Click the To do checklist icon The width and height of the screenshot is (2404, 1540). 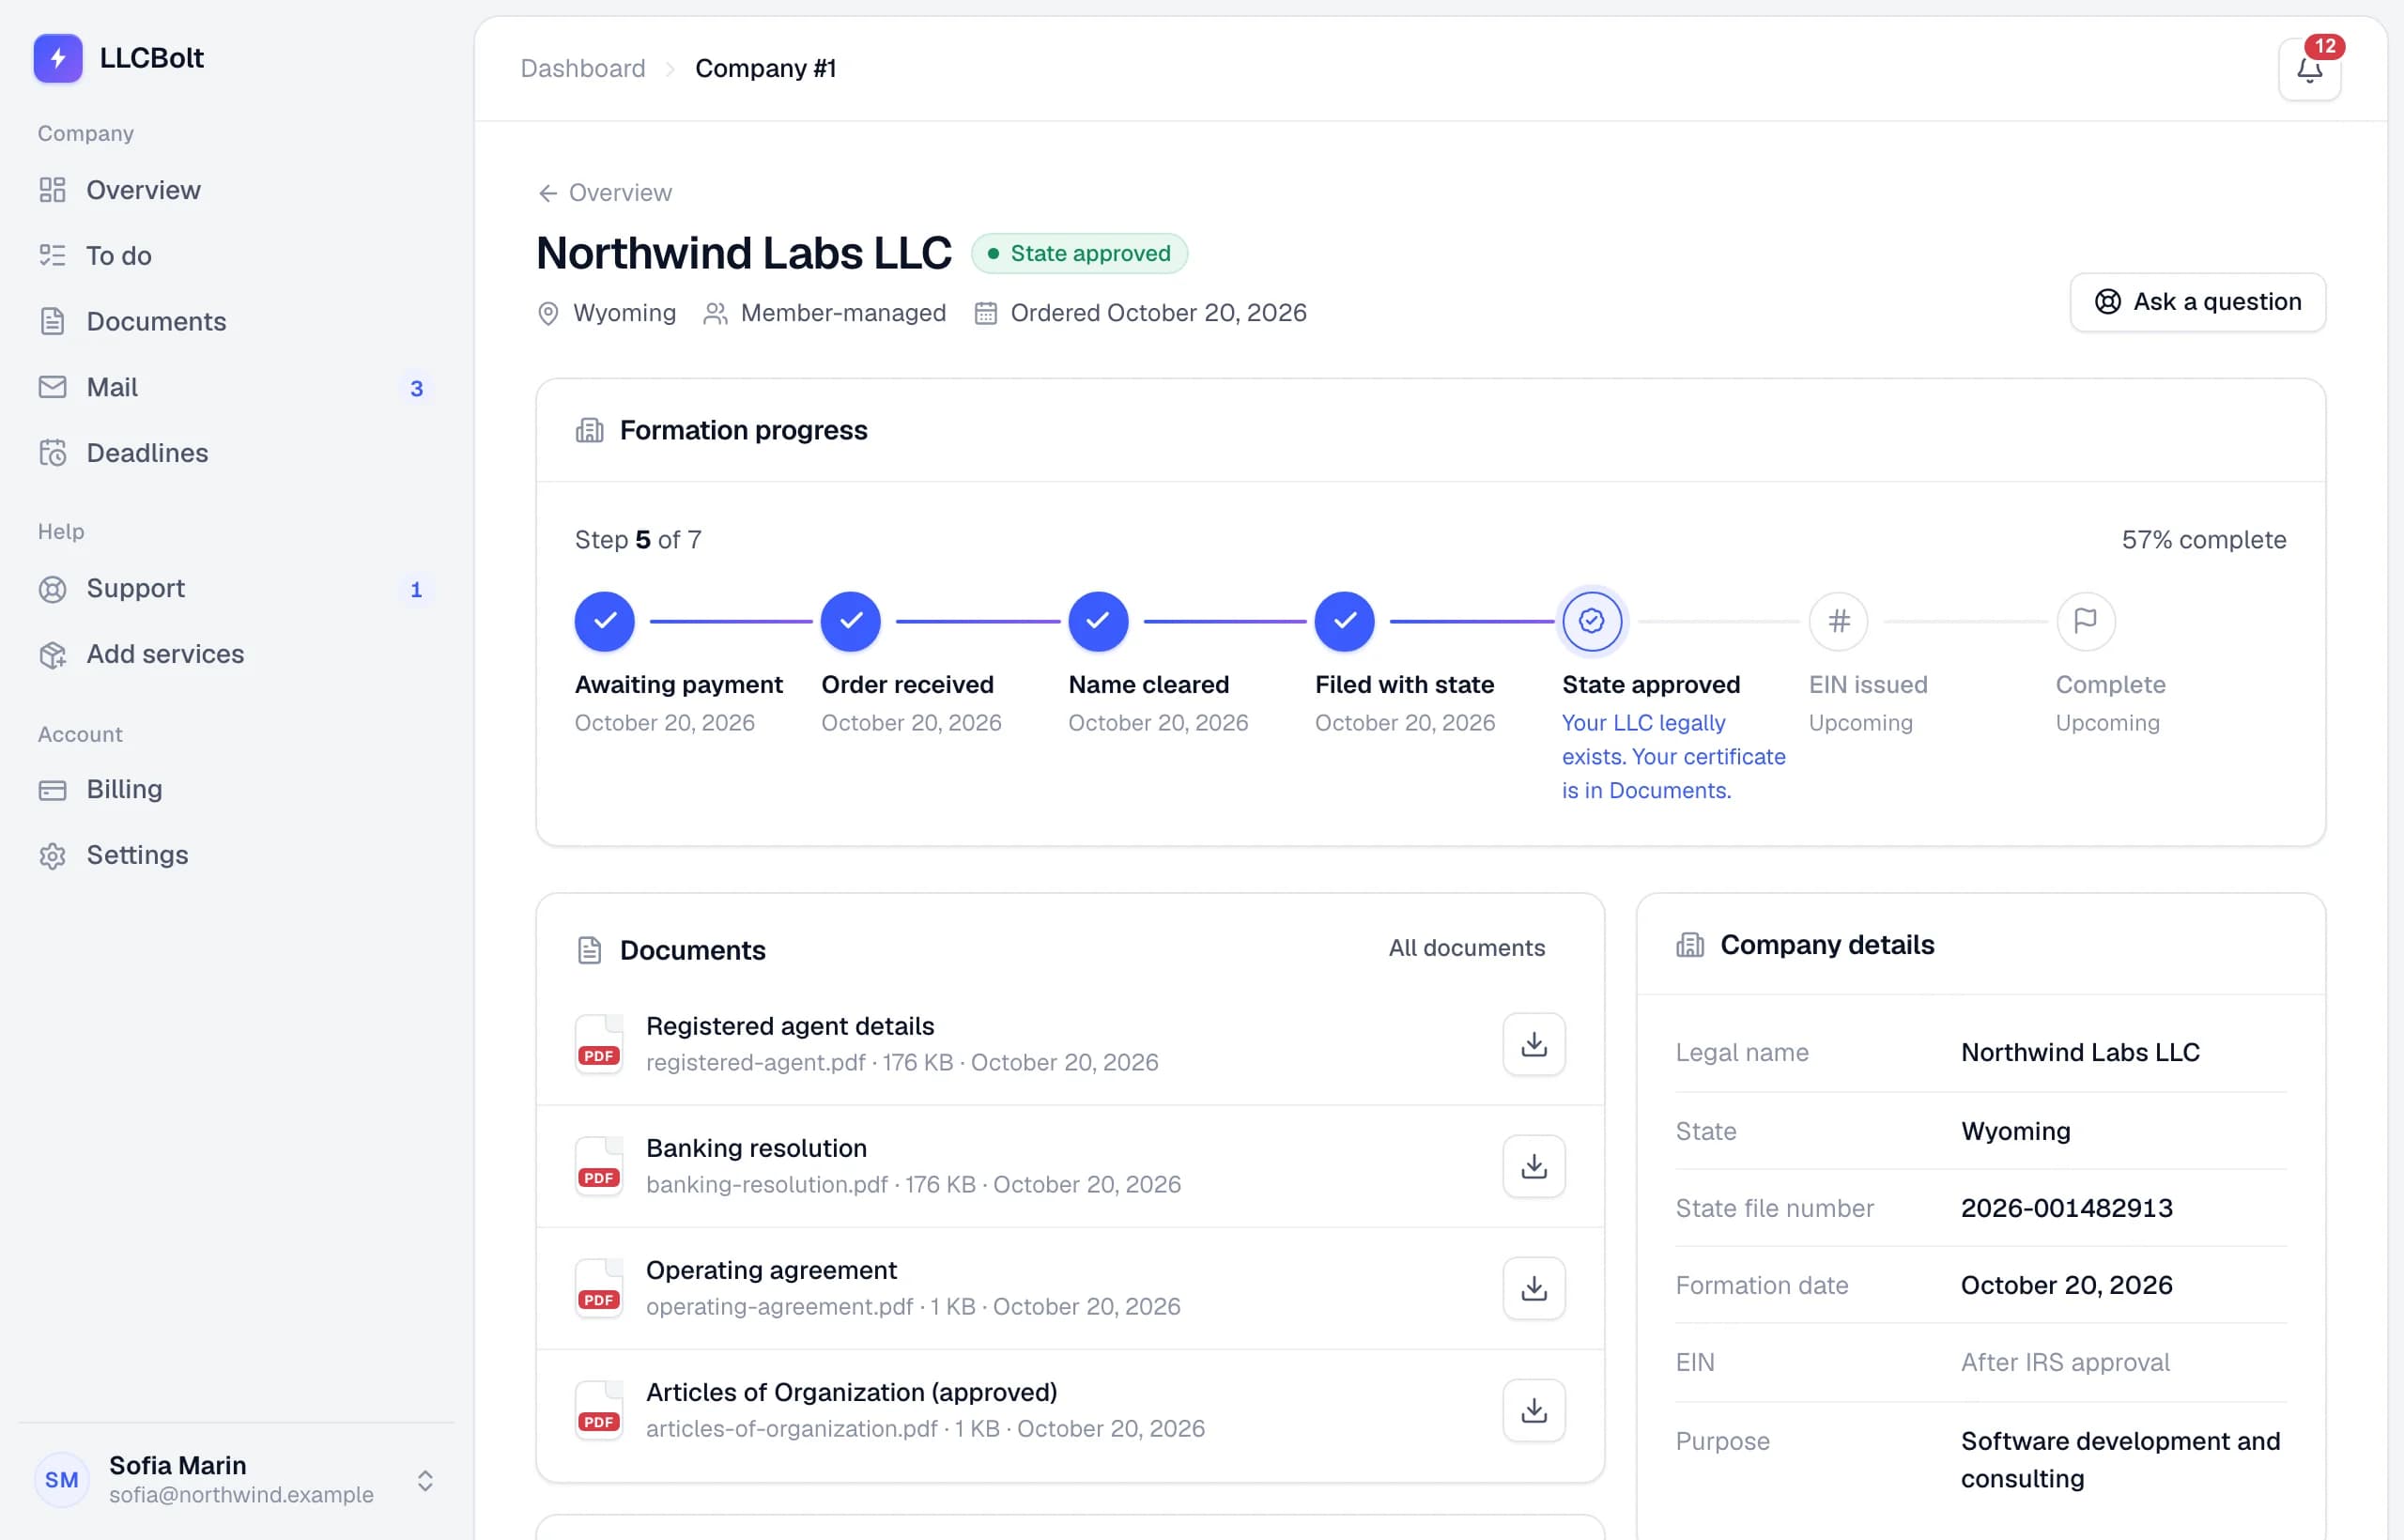point(52,256)
